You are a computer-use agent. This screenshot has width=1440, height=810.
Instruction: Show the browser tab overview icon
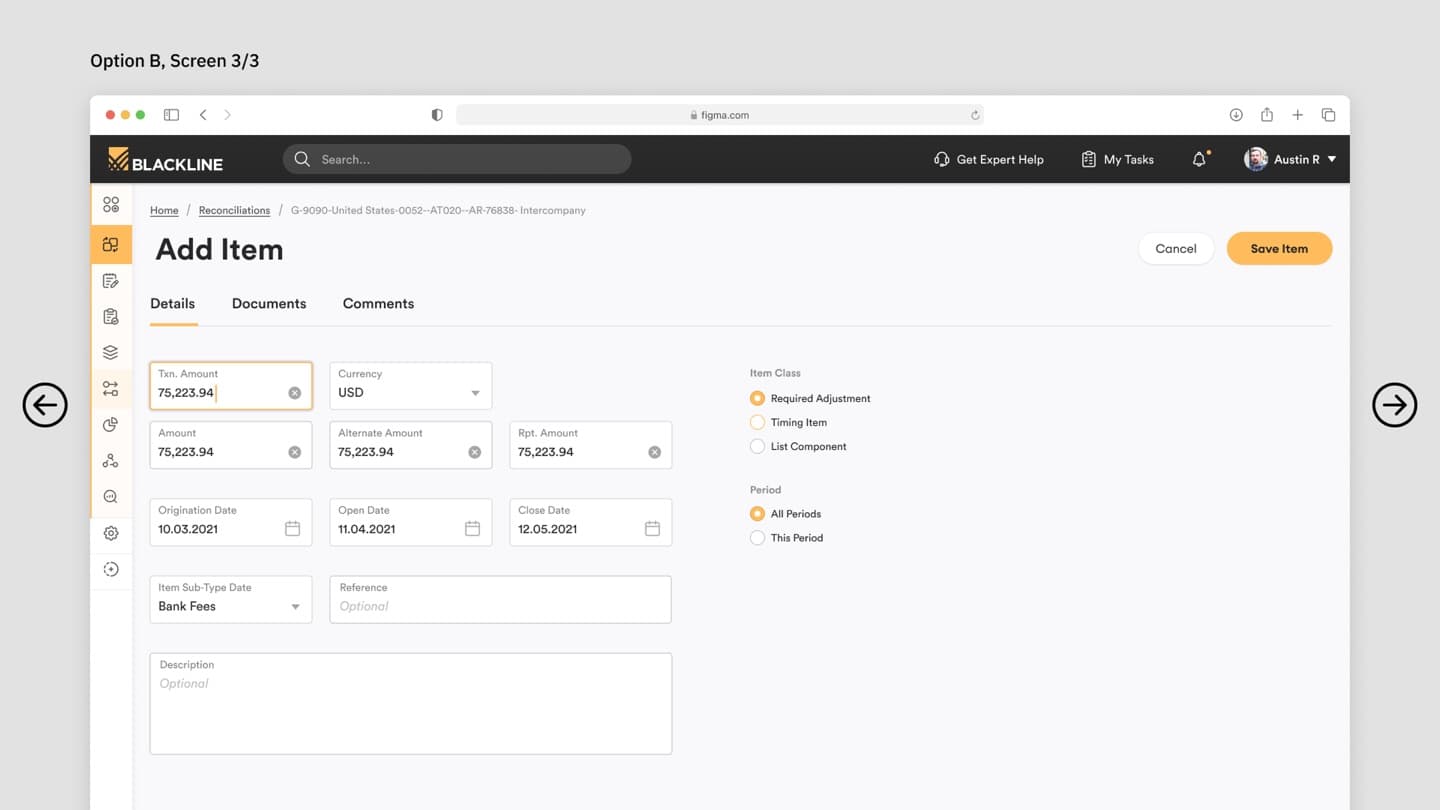coord(1329,115)
